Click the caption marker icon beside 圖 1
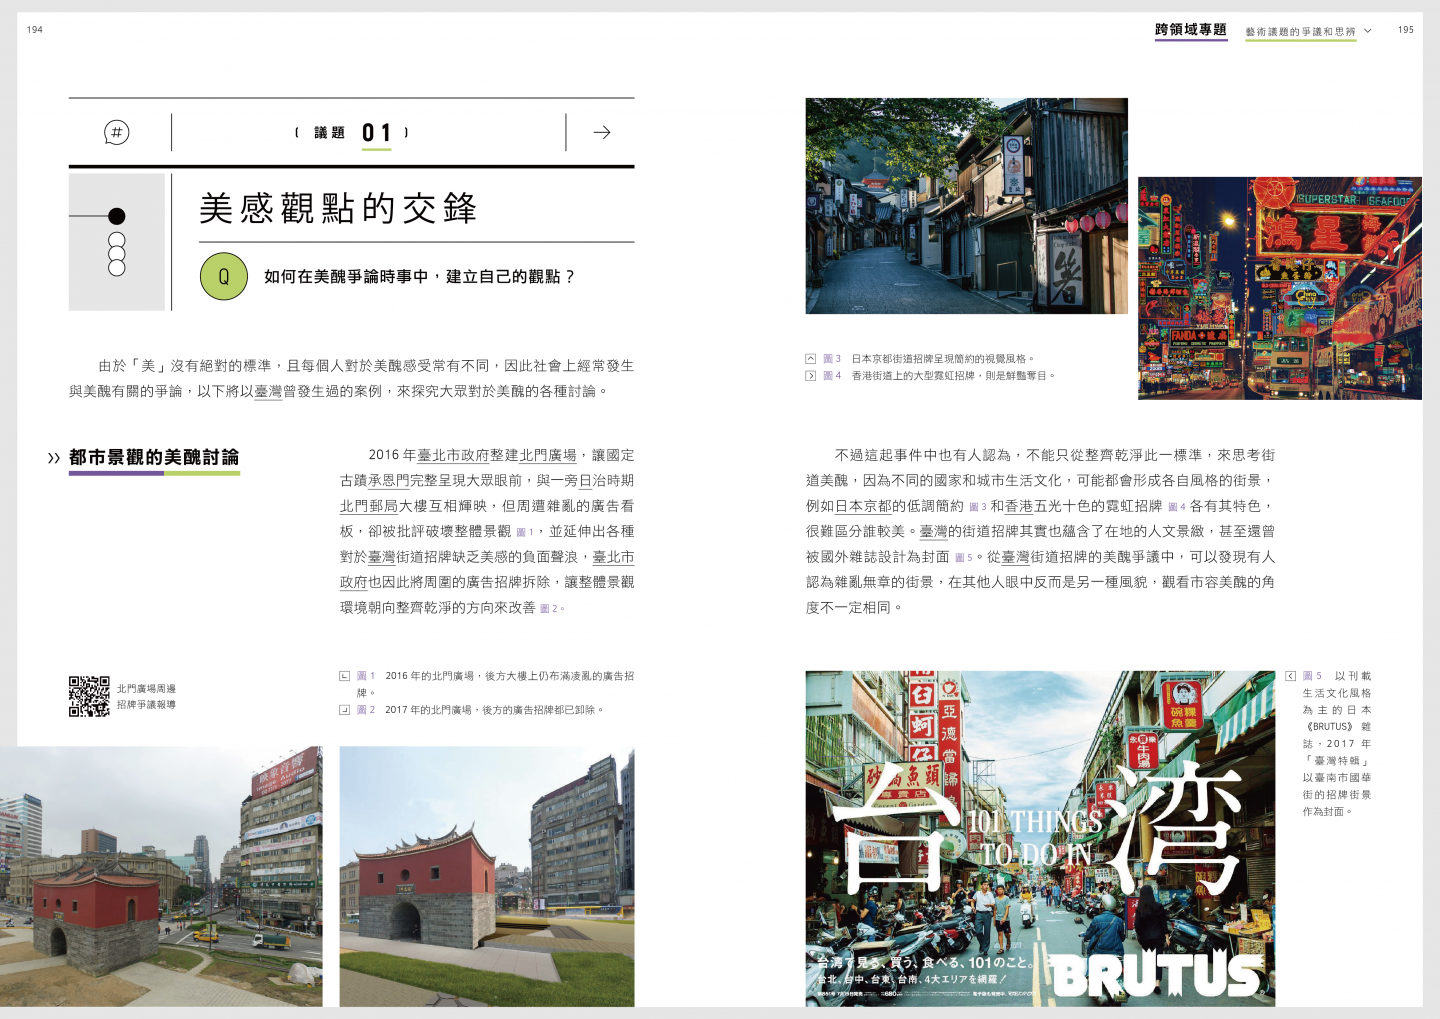1440x1019 pixels. click(345, 676)
